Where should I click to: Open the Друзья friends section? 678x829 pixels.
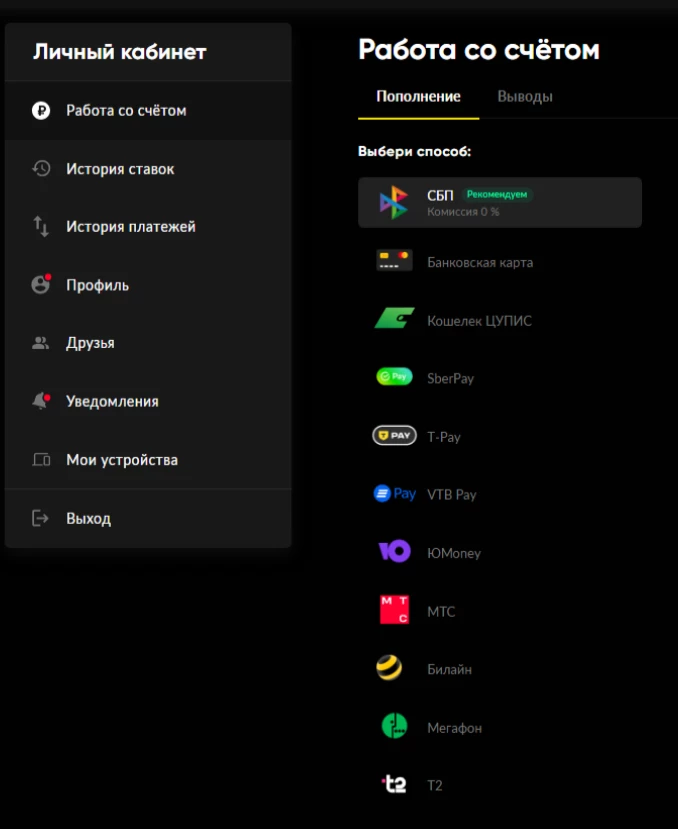point(90,343)
